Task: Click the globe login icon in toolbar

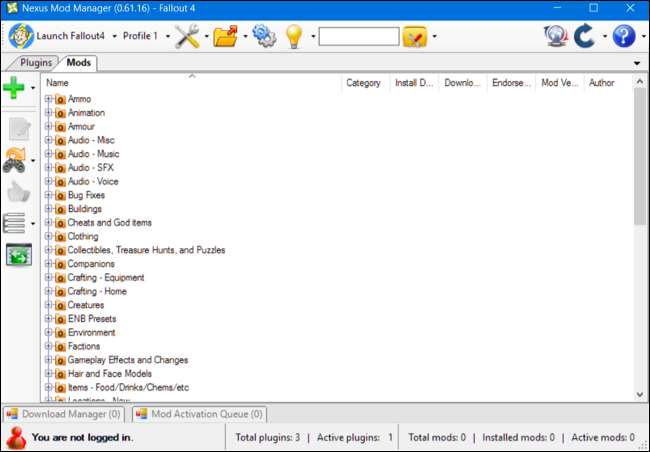Action: (555, 37)
